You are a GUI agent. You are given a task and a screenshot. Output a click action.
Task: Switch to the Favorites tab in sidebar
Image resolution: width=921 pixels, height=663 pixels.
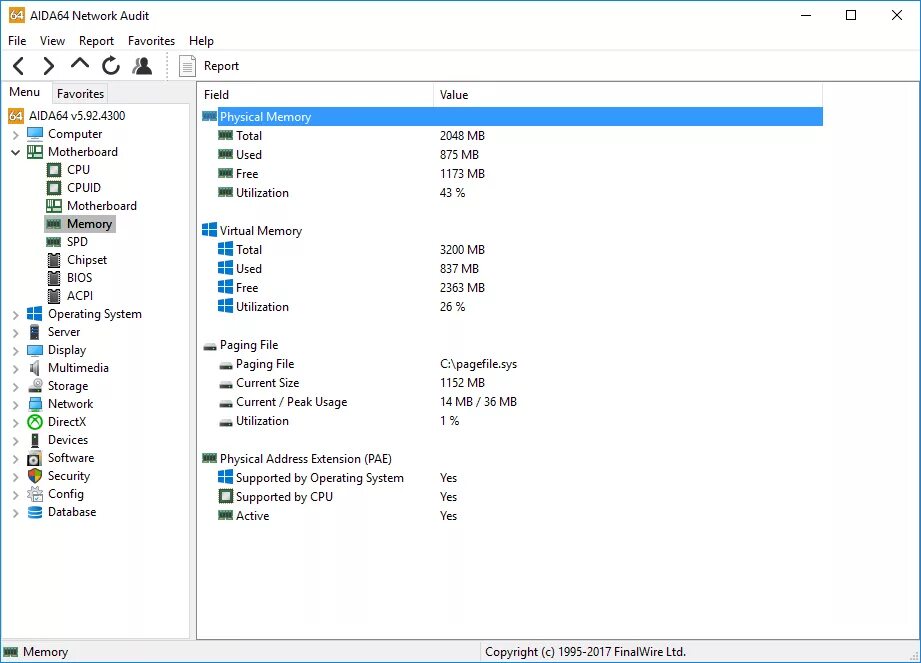click(x=80, y=93)
